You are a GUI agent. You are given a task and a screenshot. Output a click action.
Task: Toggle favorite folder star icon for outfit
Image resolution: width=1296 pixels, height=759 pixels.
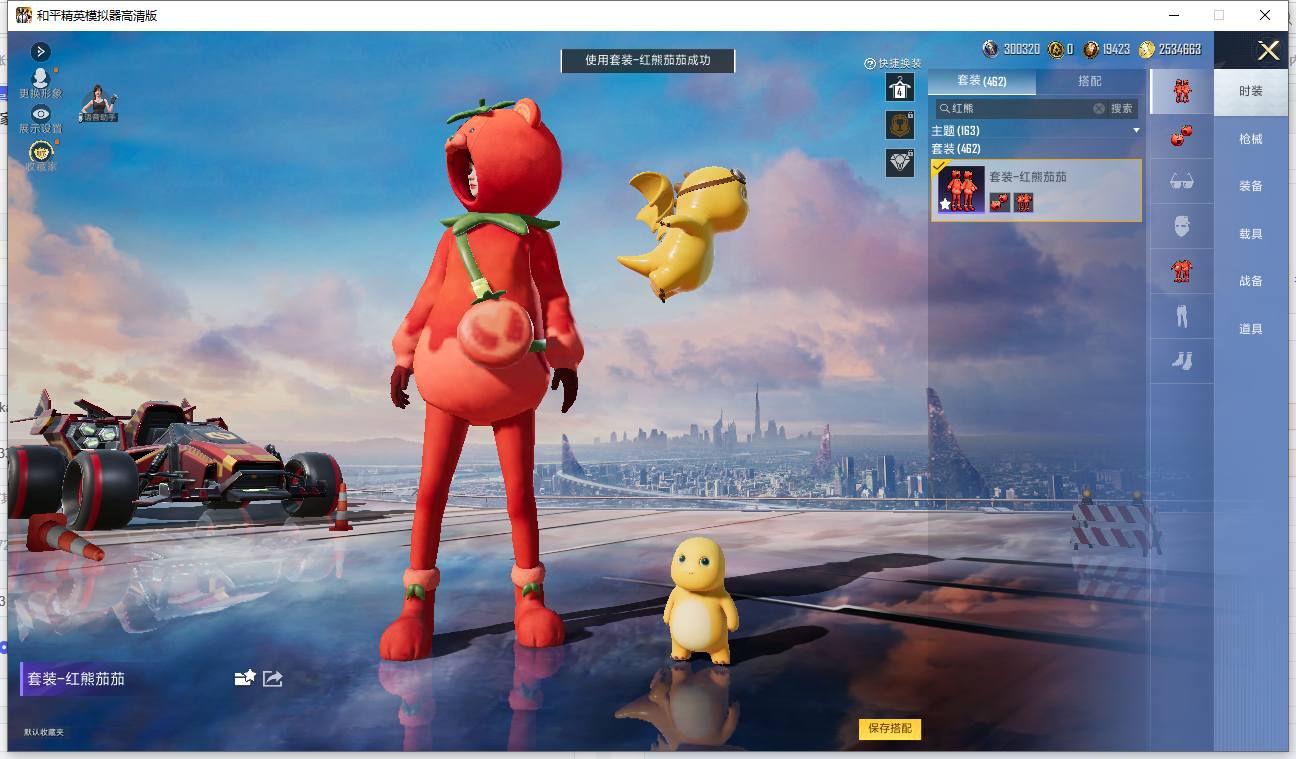tap(245, 678)
